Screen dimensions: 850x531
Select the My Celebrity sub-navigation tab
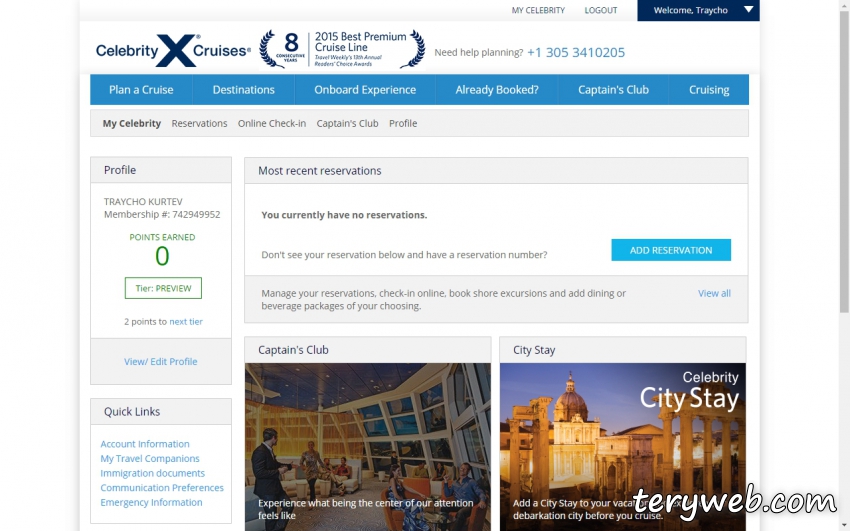tap(132, 124)
